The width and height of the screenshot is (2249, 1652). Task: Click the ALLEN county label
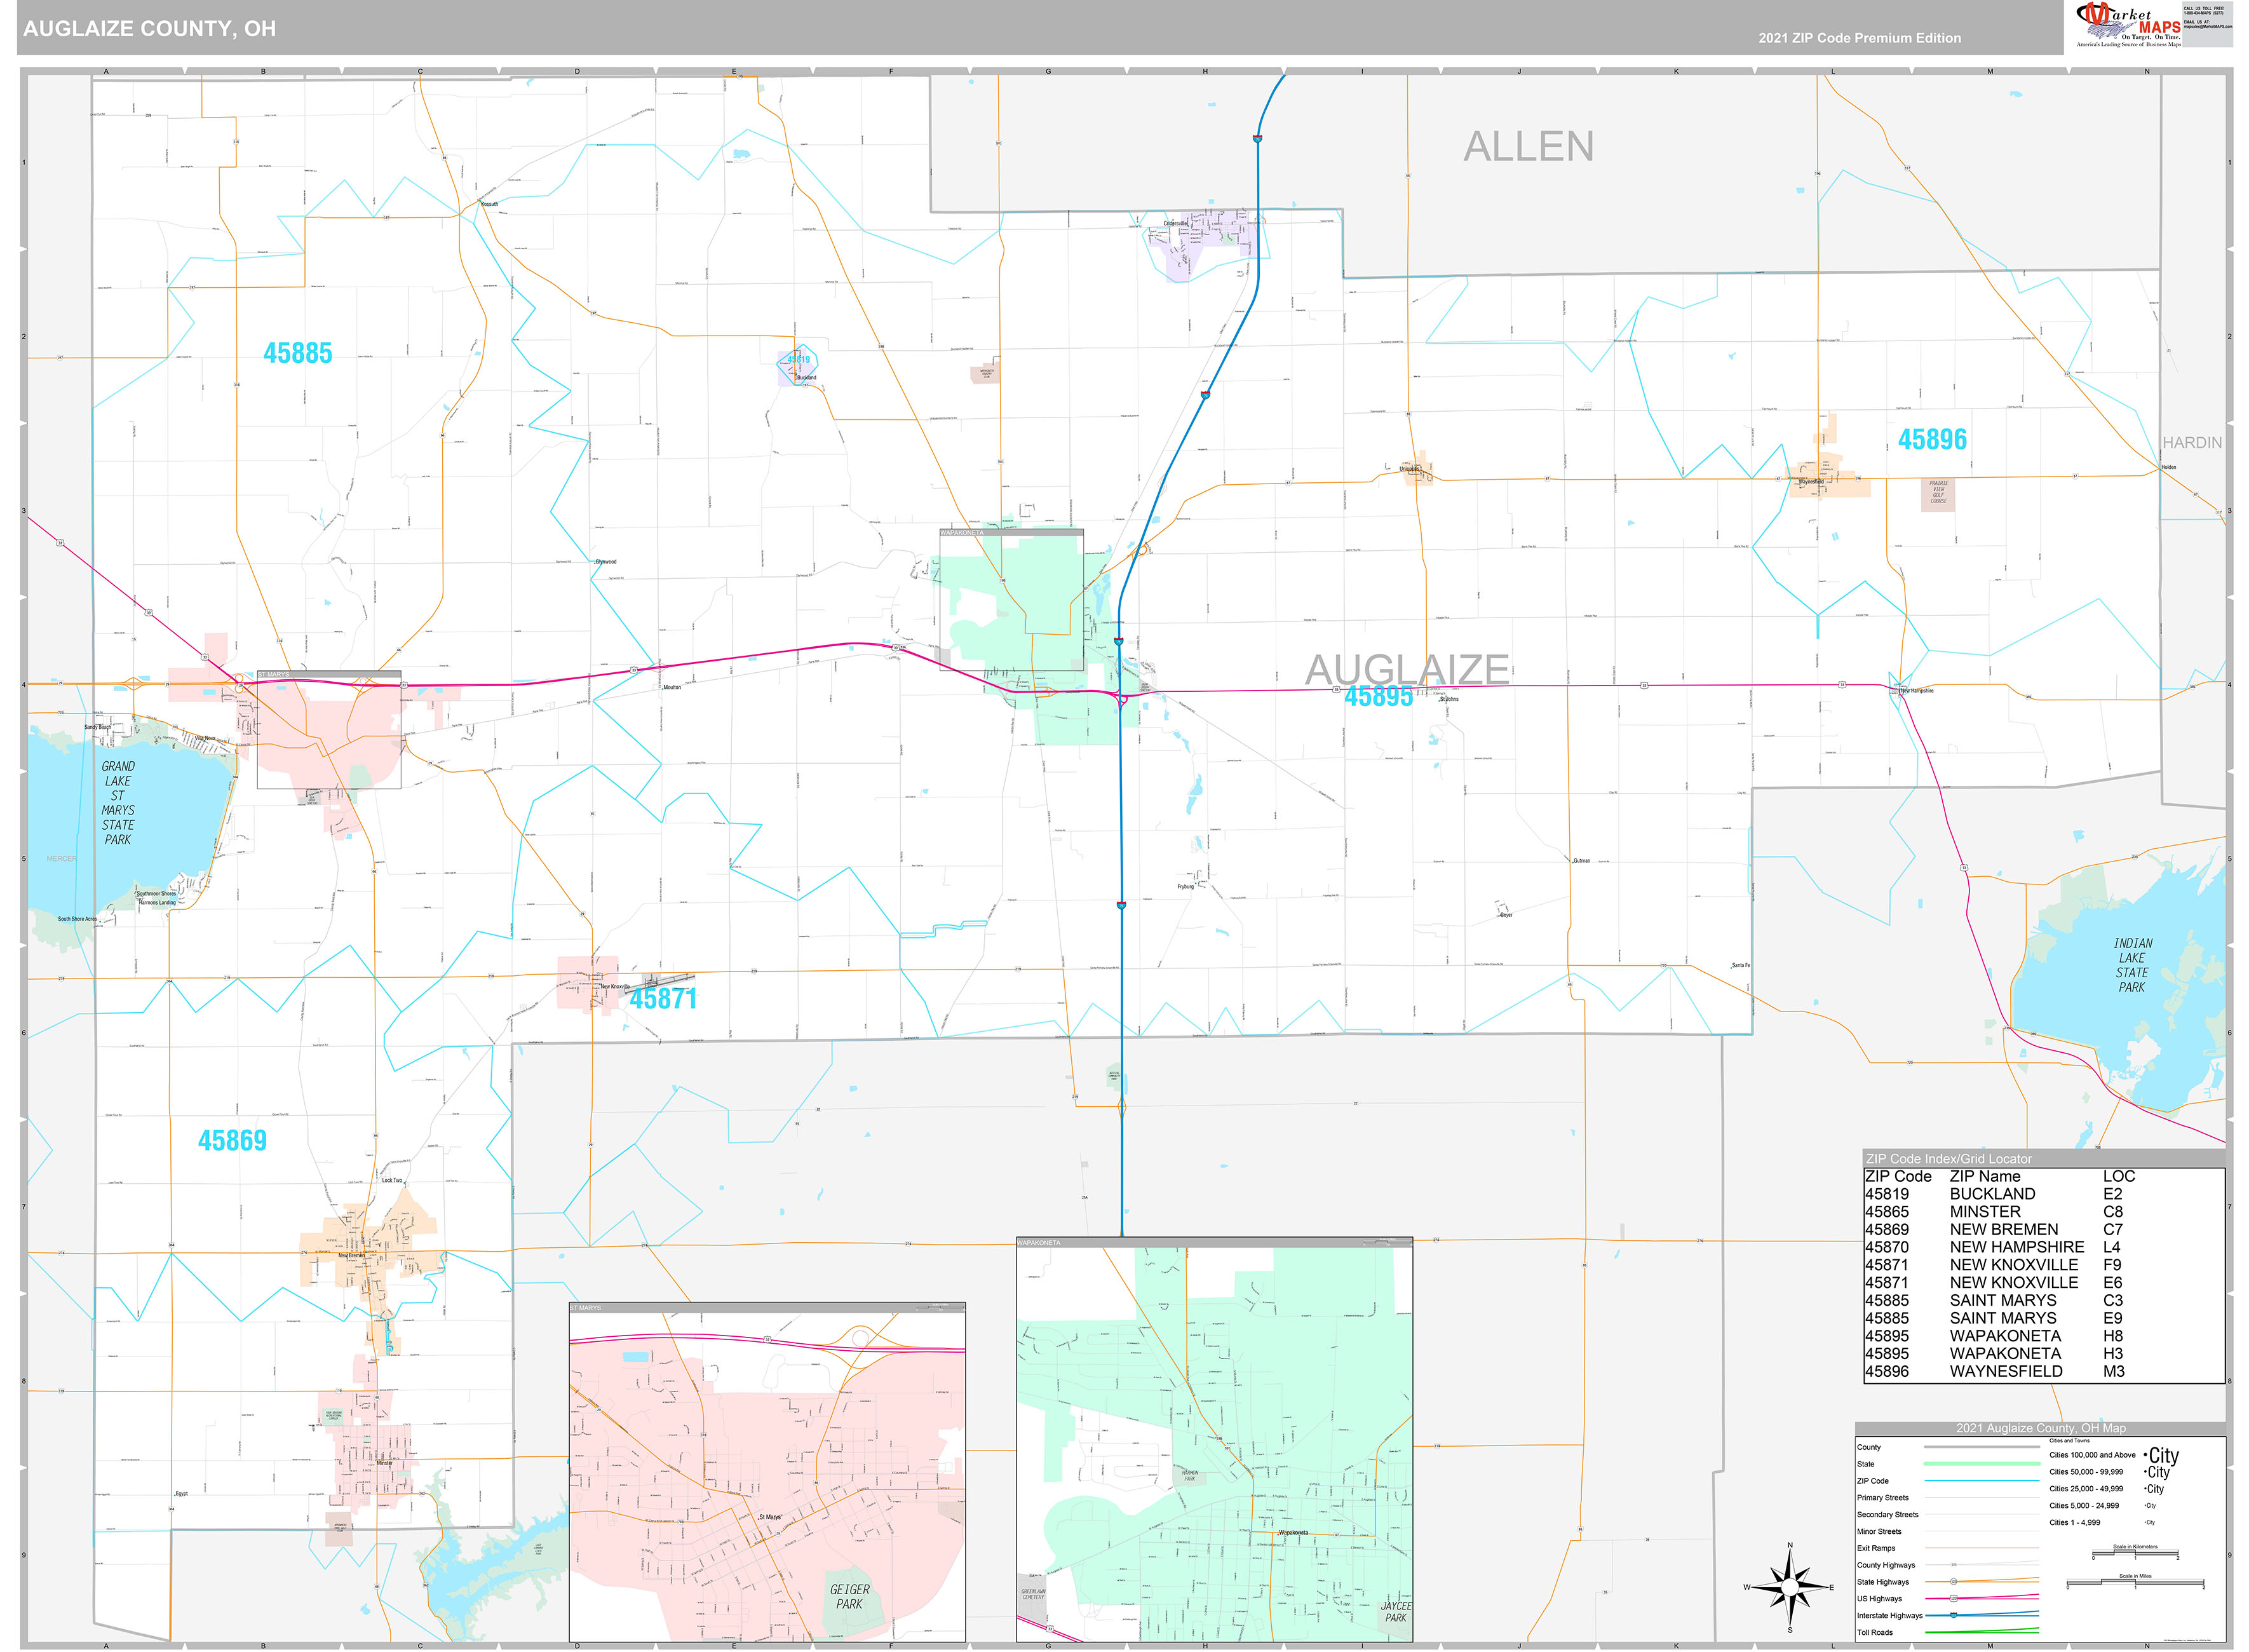point(1528,147)
